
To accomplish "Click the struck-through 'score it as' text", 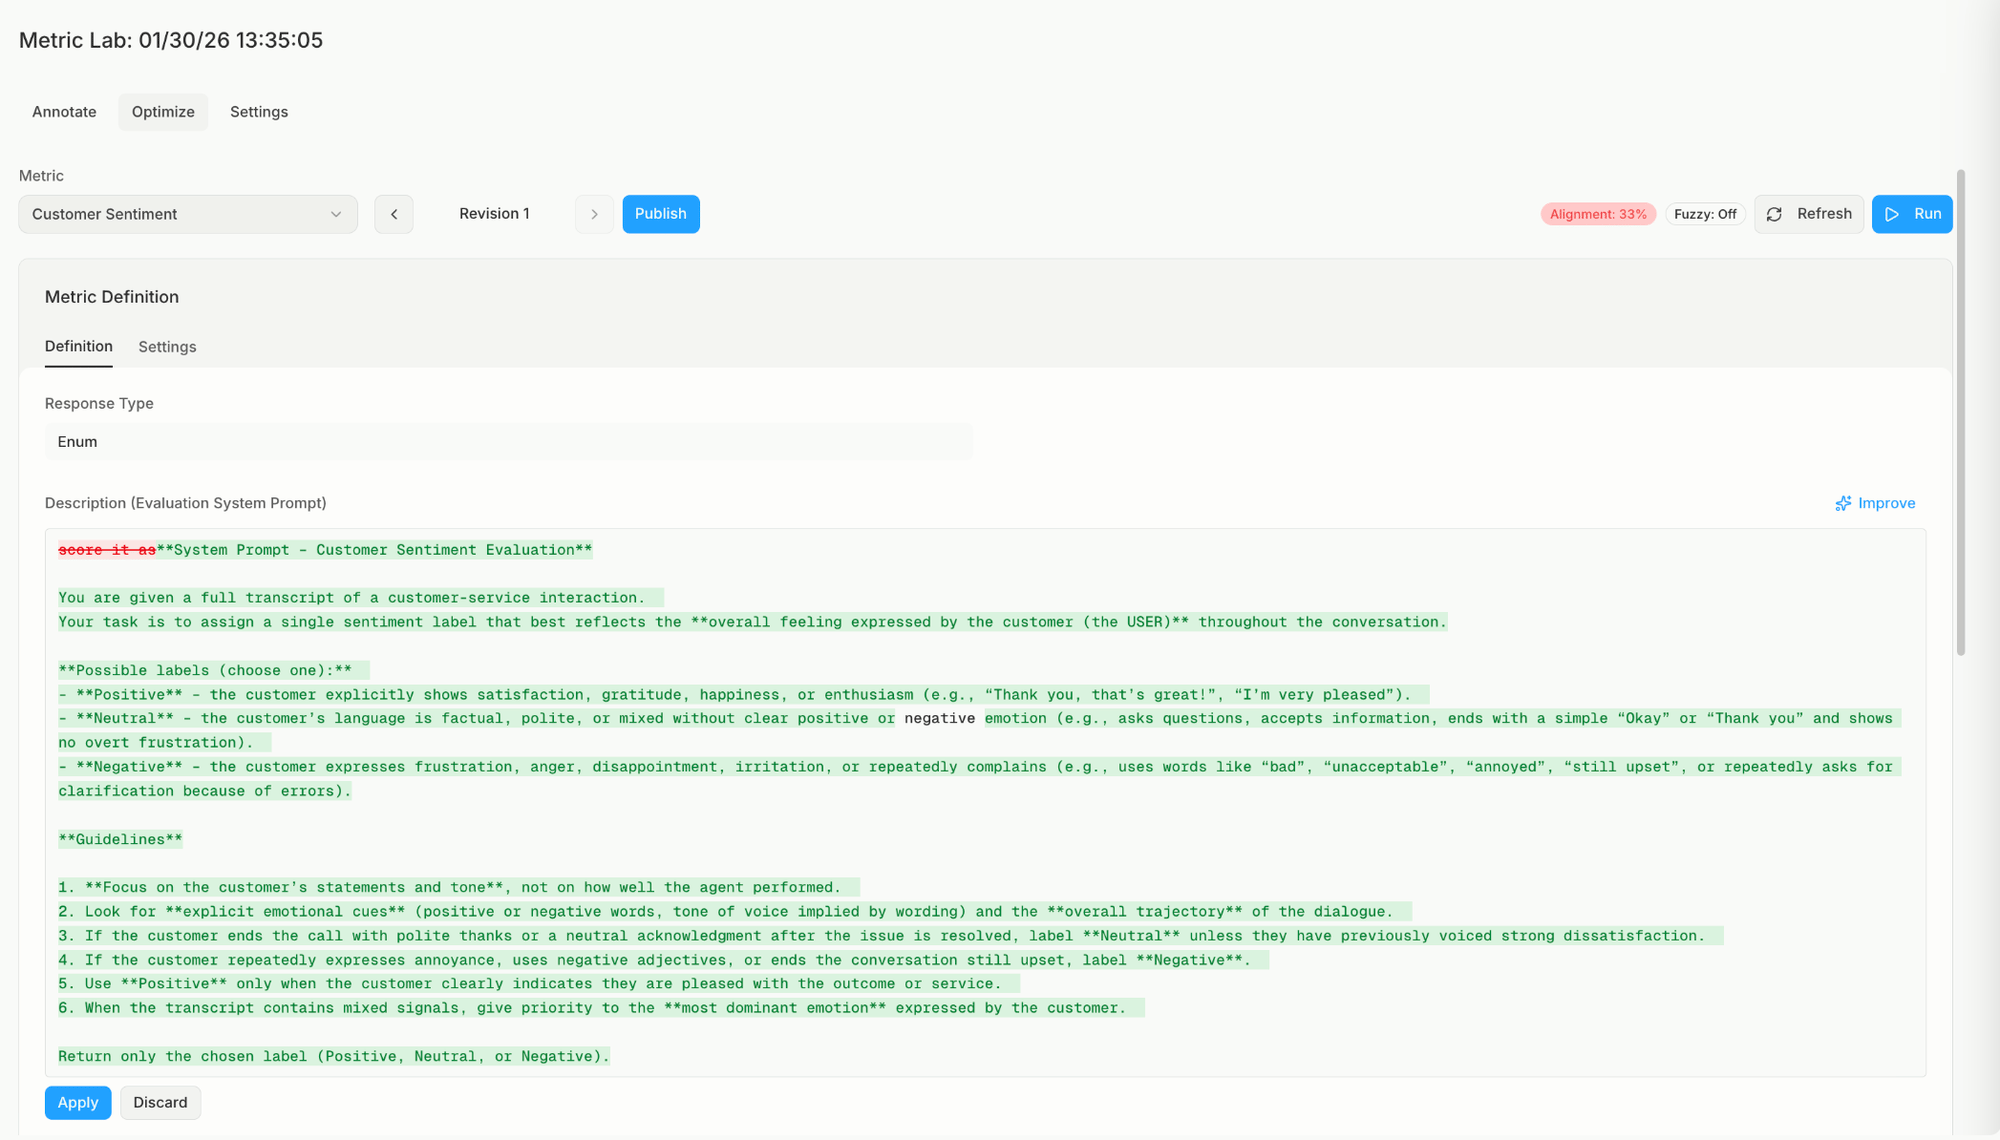I will pos(107,550).
